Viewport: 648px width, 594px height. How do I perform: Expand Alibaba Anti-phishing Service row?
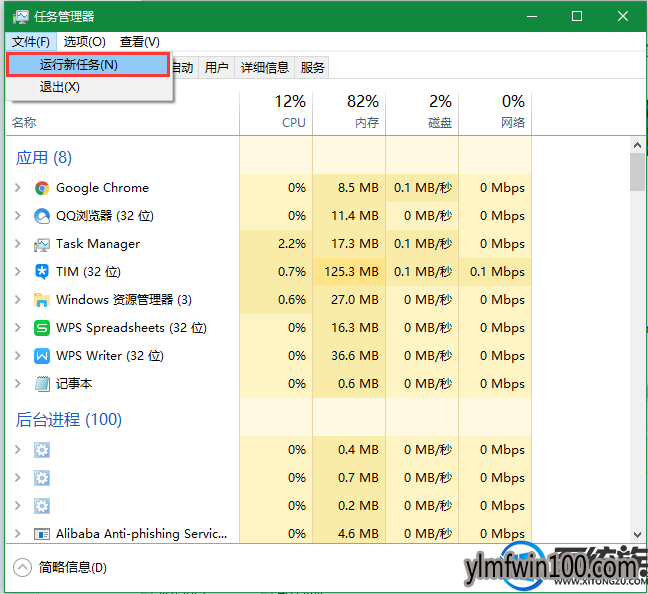click(x=17, y=534)
